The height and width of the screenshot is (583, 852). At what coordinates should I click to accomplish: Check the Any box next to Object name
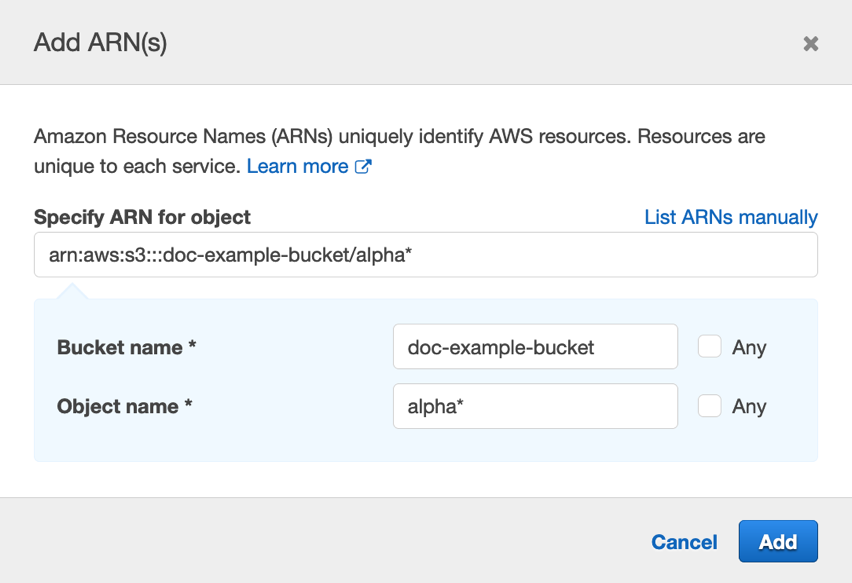(x=711, y=406)
